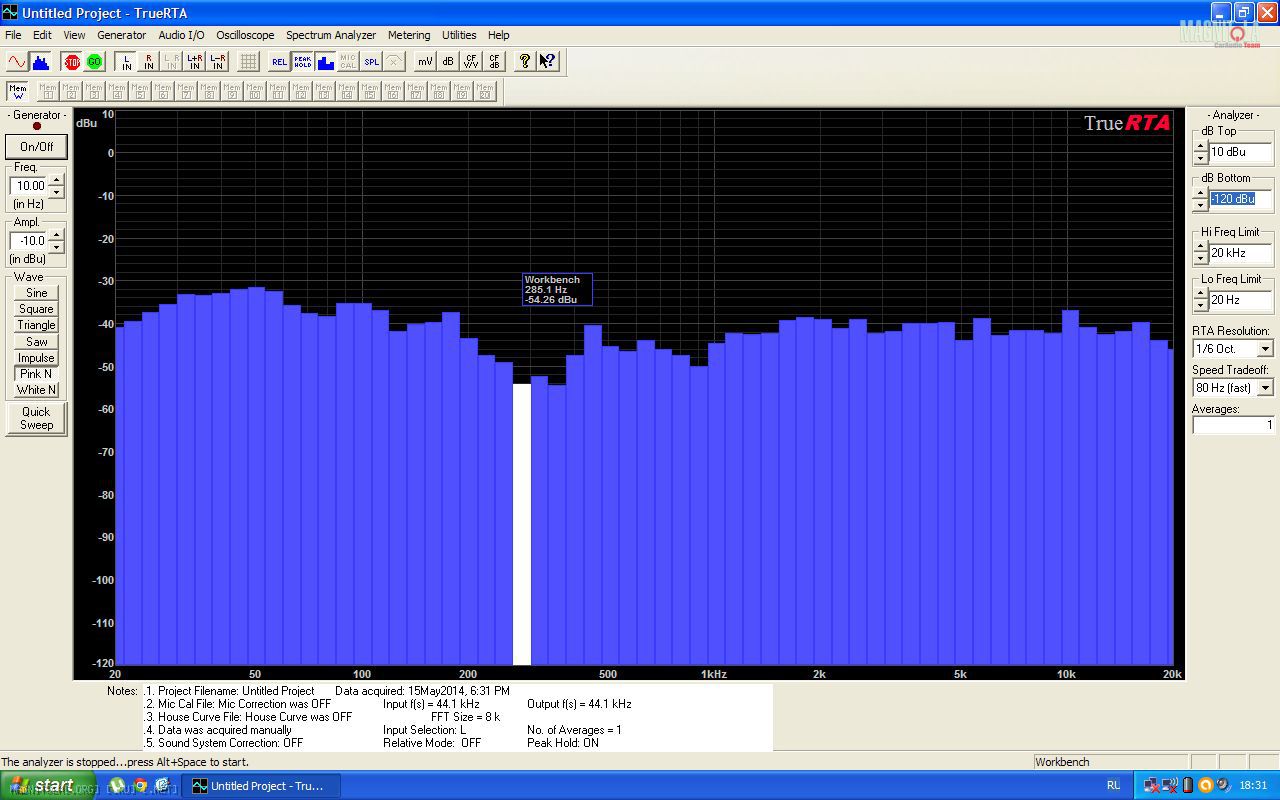Open the Oscilloscope menu
Screen dimensions: 1280x800
click(245, 35)
